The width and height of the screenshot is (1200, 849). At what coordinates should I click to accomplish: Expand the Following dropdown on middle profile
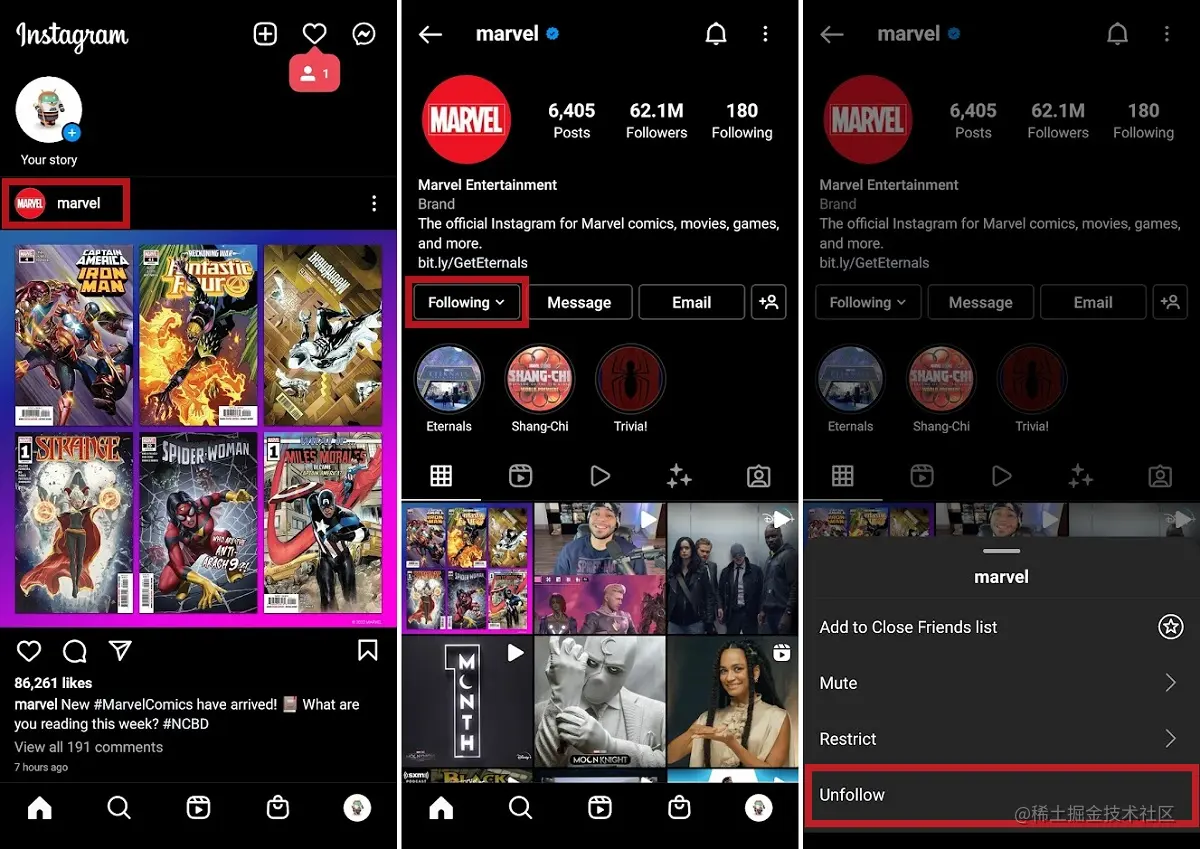[467, 302]
